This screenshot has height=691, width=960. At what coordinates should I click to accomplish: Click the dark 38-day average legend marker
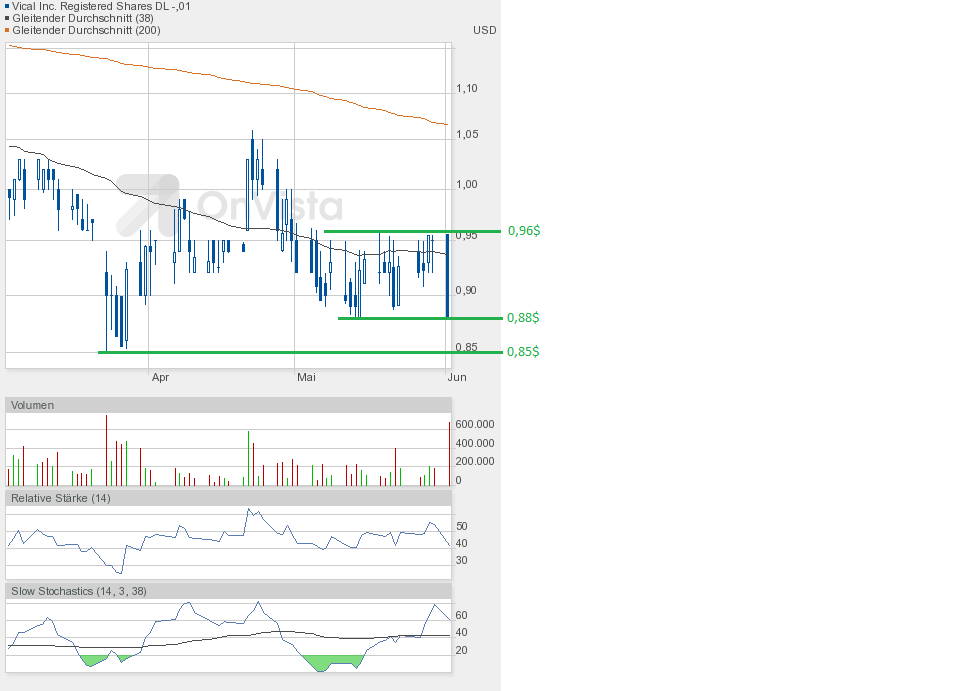(7, 18)
